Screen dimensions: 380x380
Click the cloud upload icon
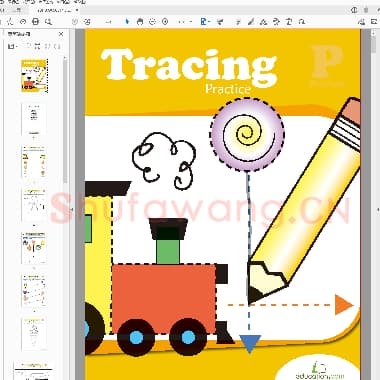23,22
